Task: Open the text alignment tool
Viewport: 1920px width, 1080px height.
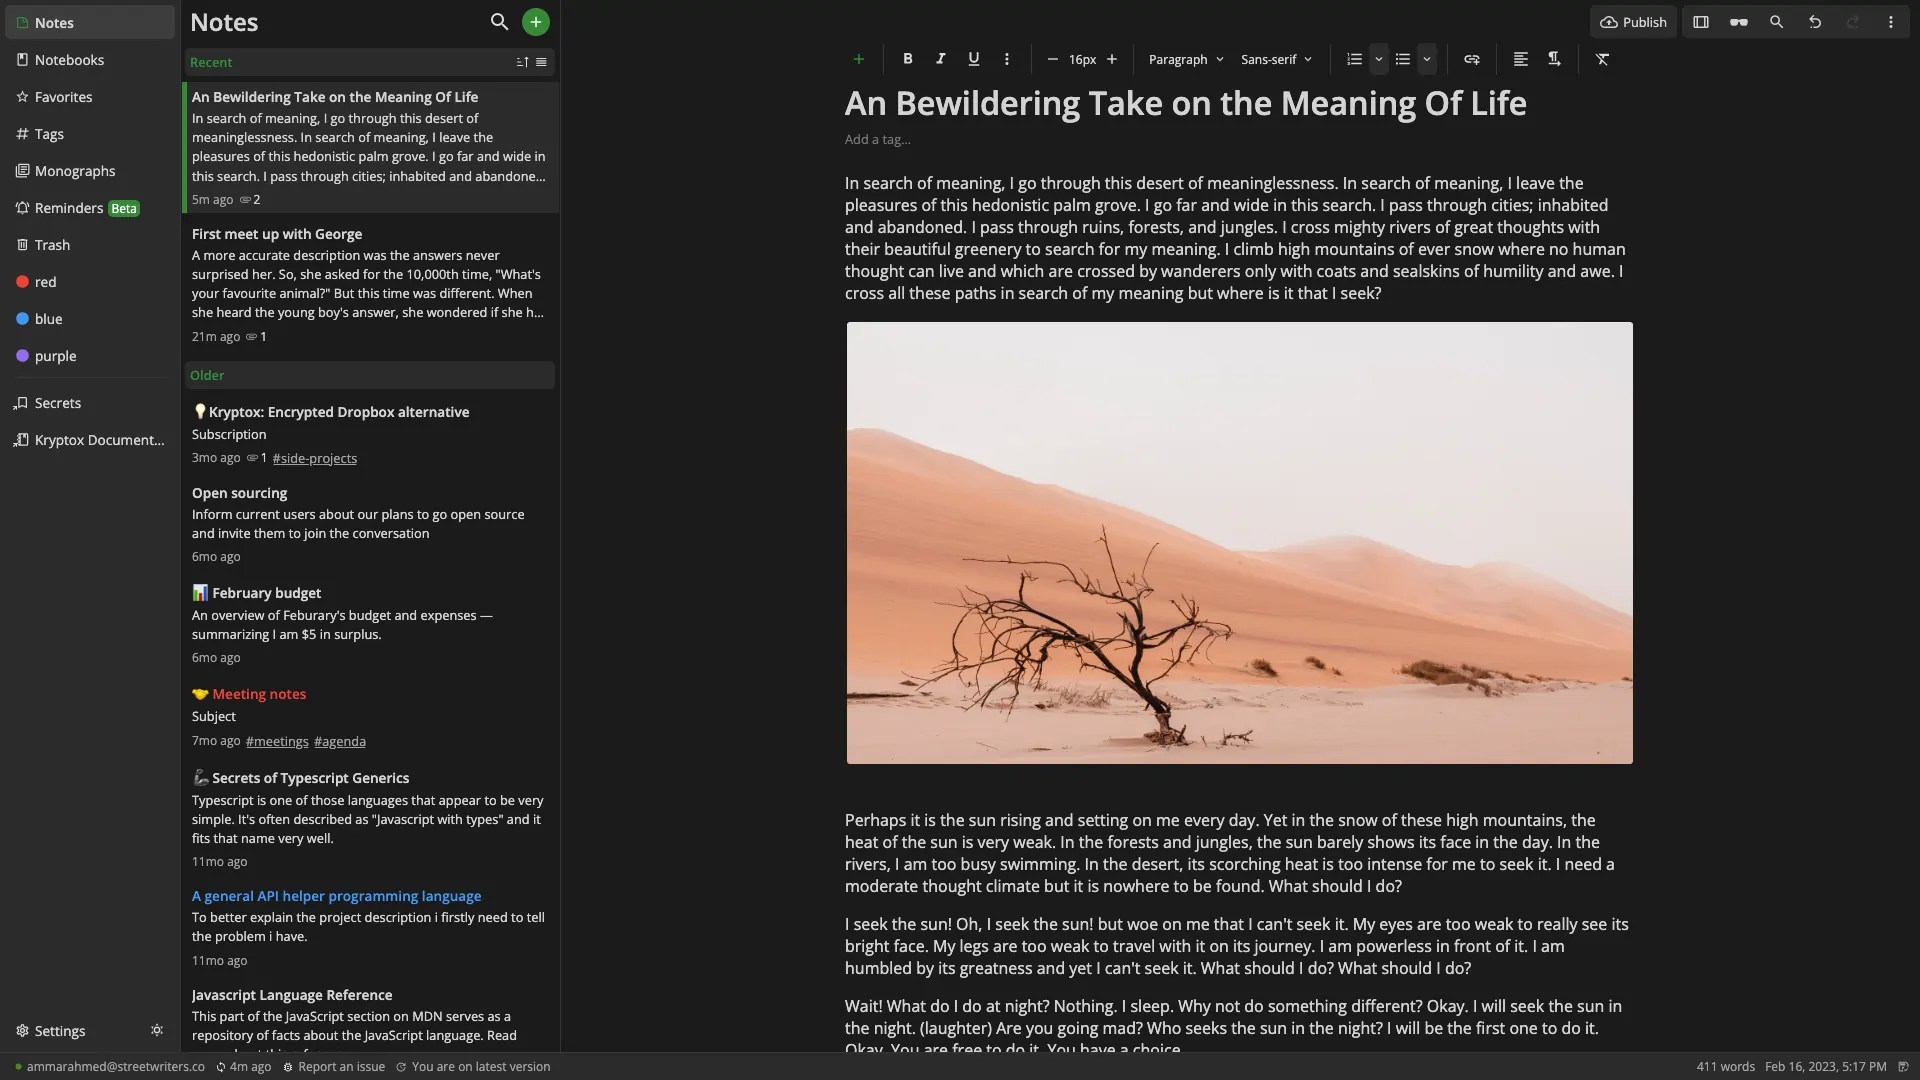Action: tap(1520, 59)
